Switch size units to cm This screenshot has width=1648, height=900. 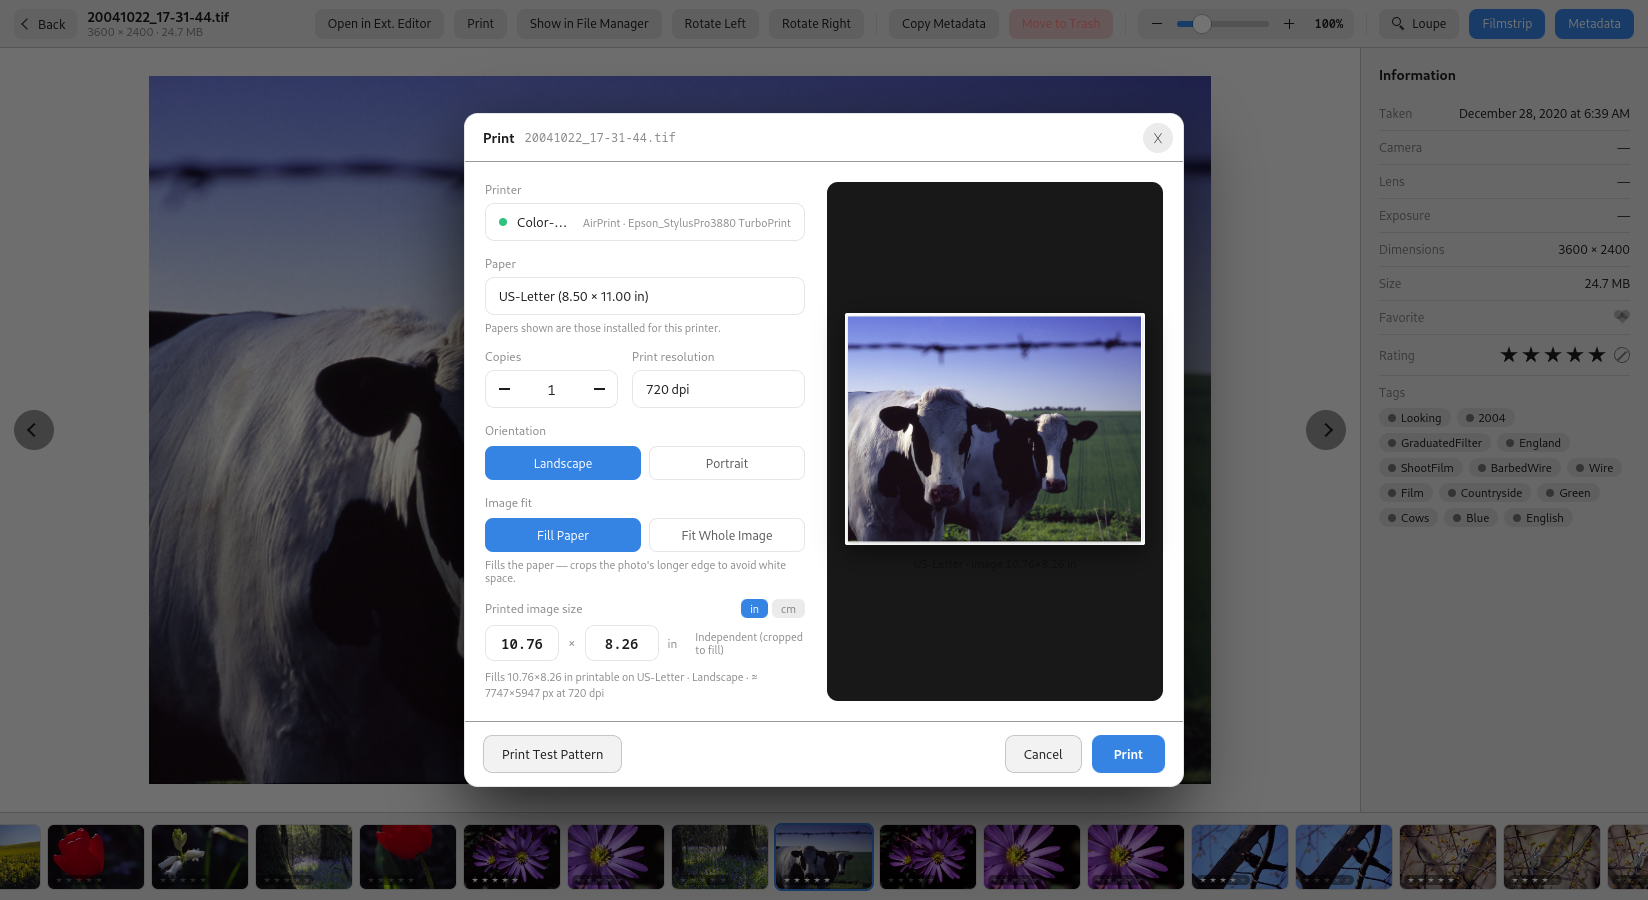[788, 609]
